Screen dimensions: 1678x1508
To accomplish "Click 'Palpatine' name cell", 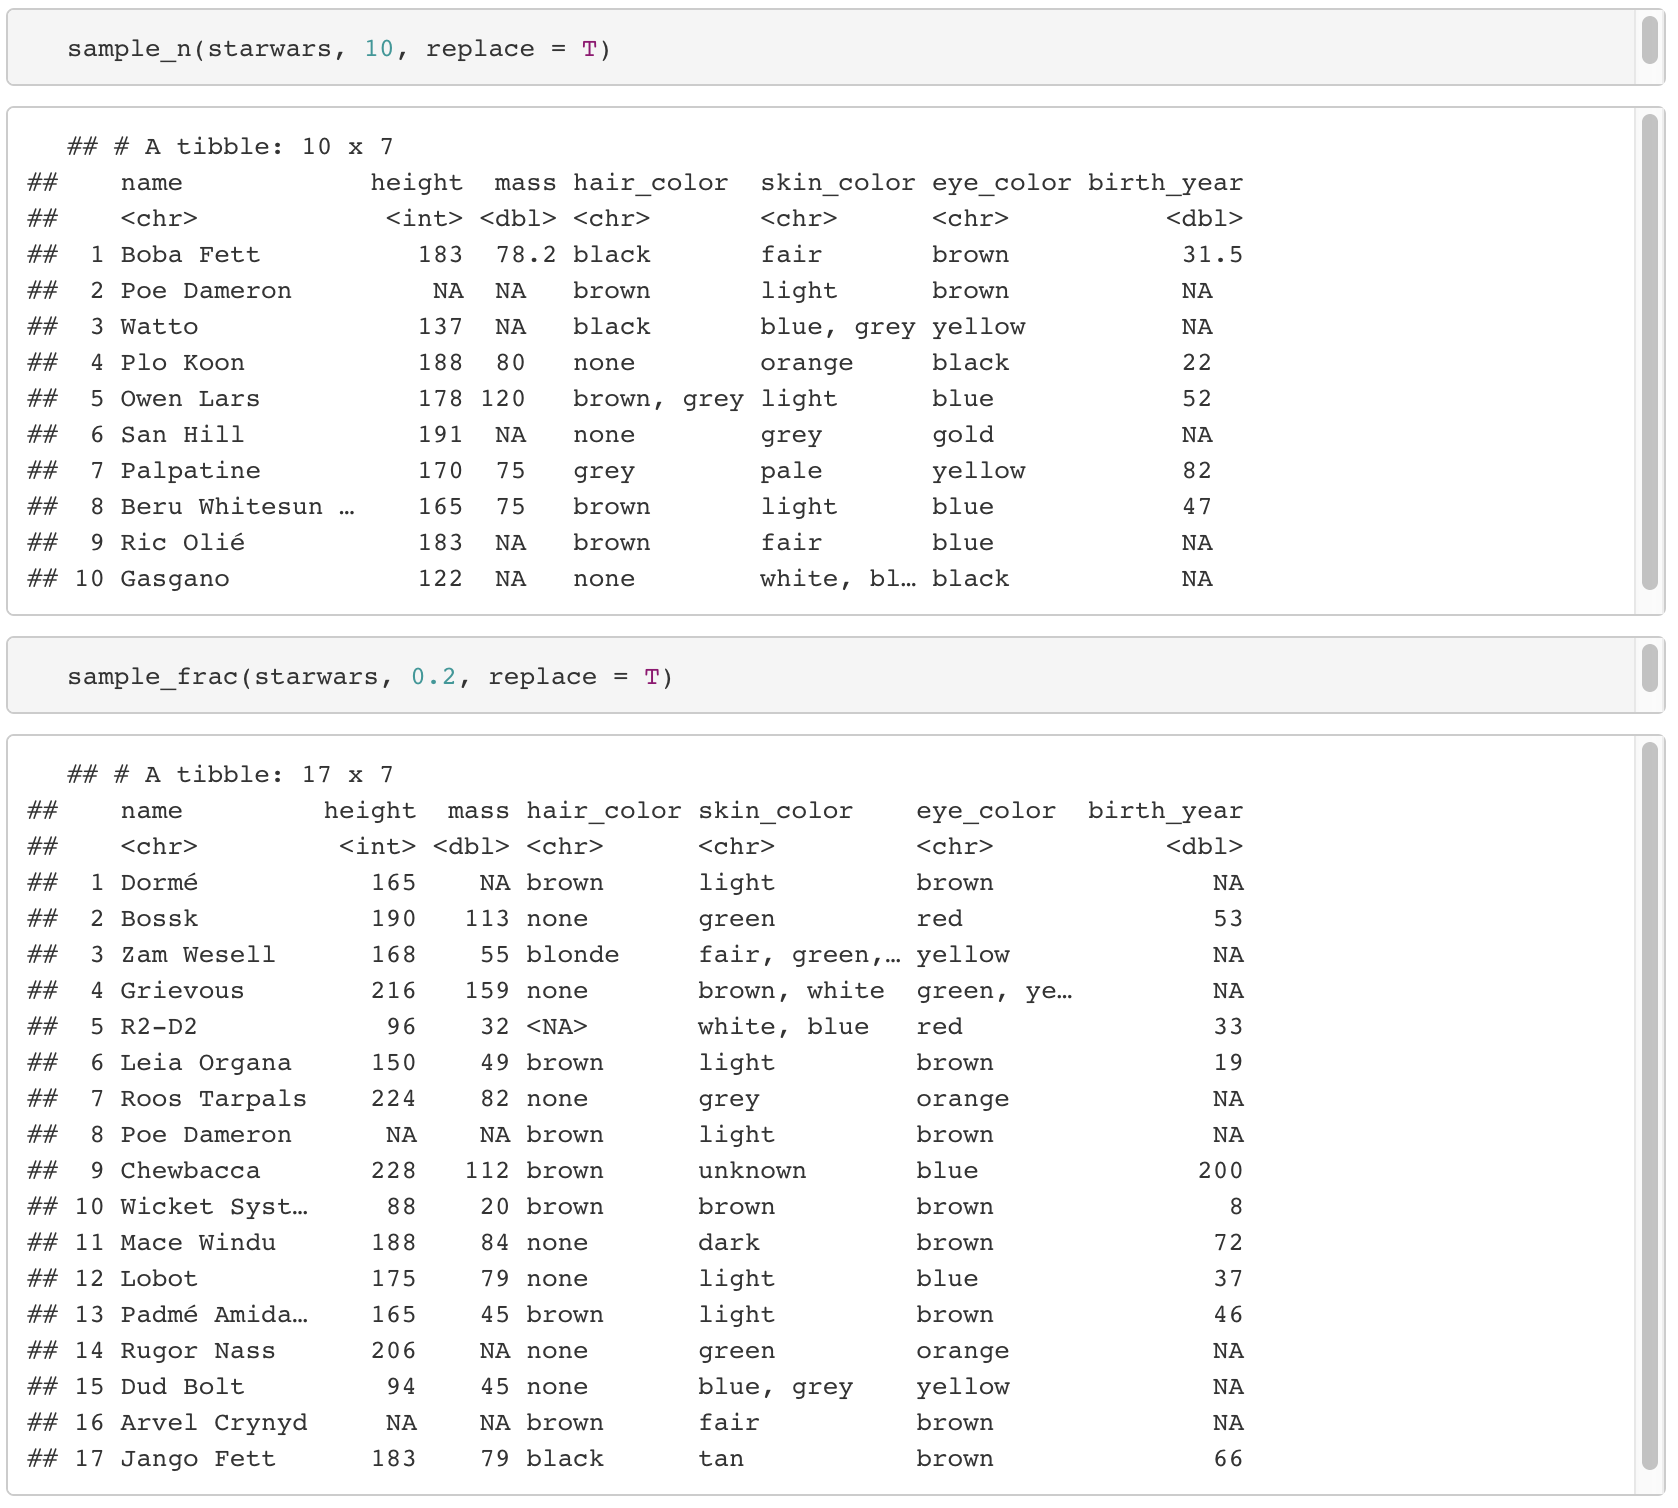I will click(190, 471).
